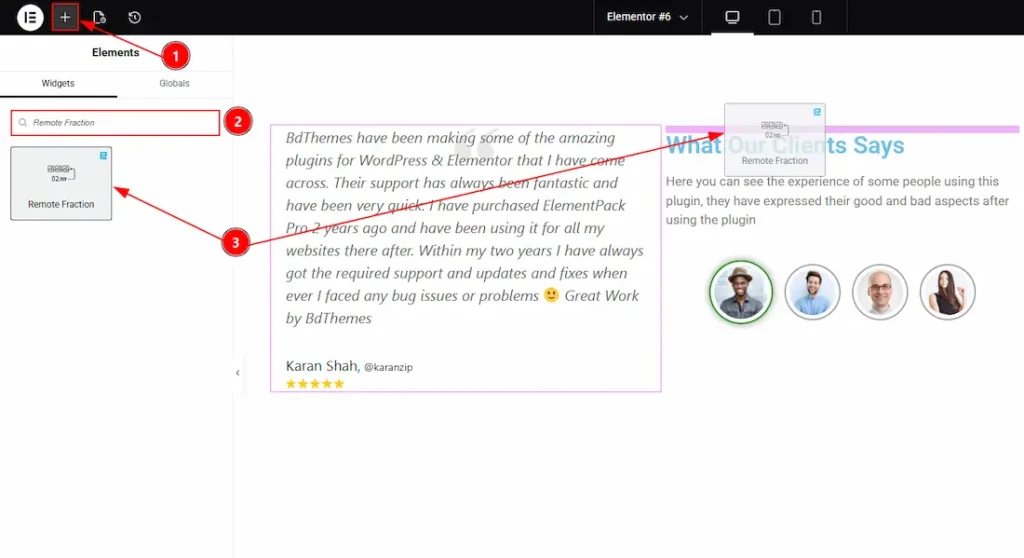Select the bald man with glasses avatar
1024x558 pixels.
tap(879, 292)
